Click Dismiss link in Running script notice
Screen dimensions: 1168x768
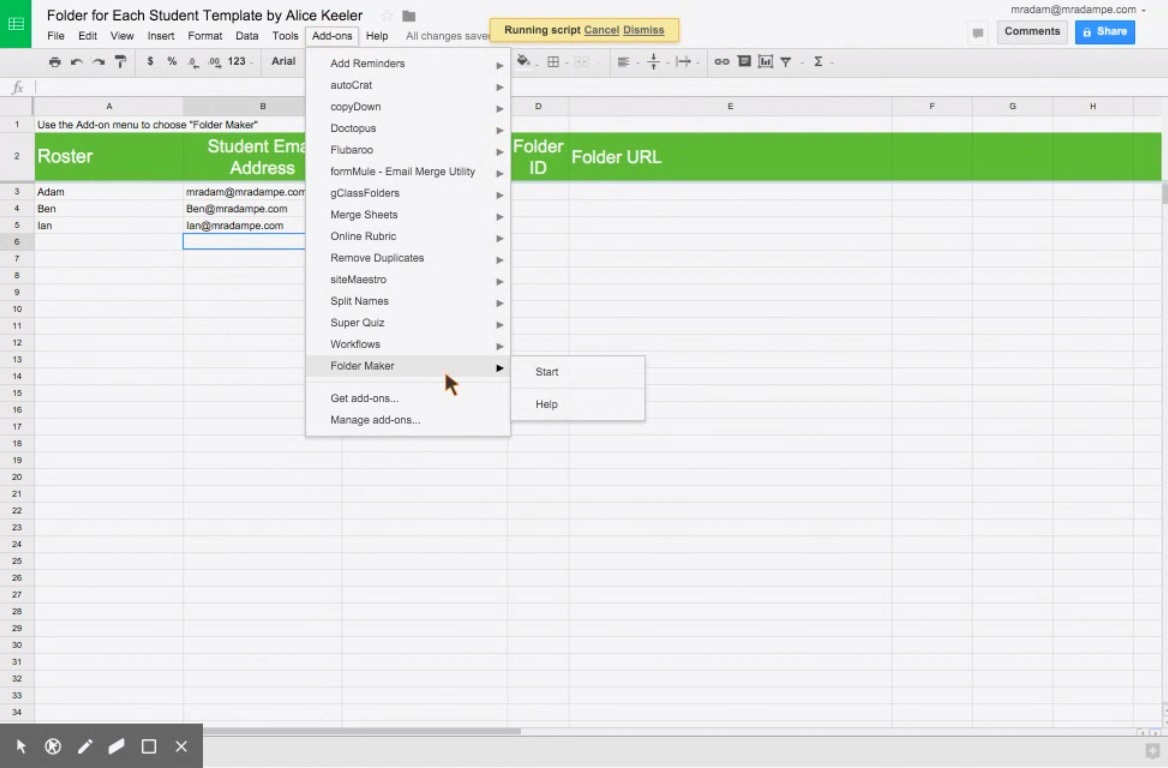(x=644, y=31)
